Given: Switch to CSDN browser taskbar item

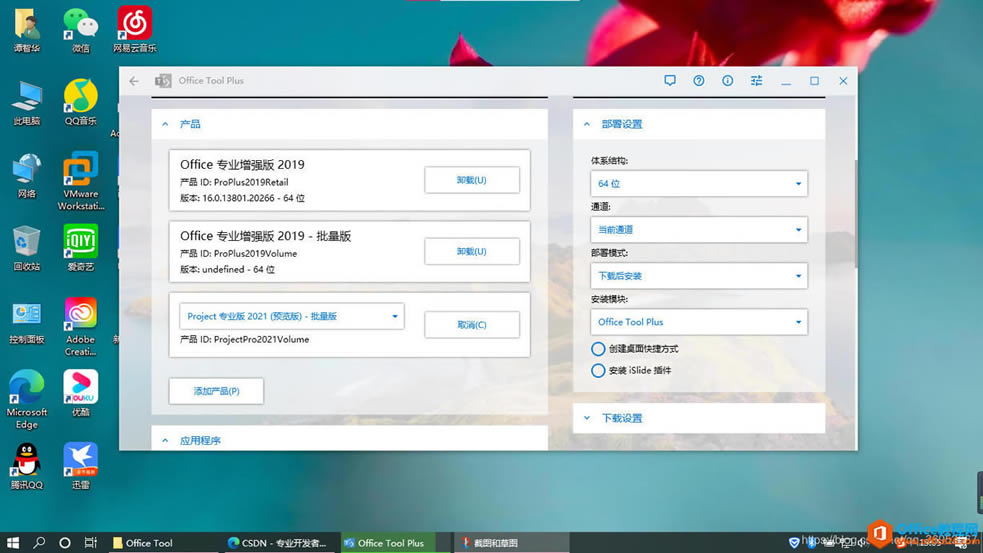Looking at the screenshot, I should (x=277, y=543).
